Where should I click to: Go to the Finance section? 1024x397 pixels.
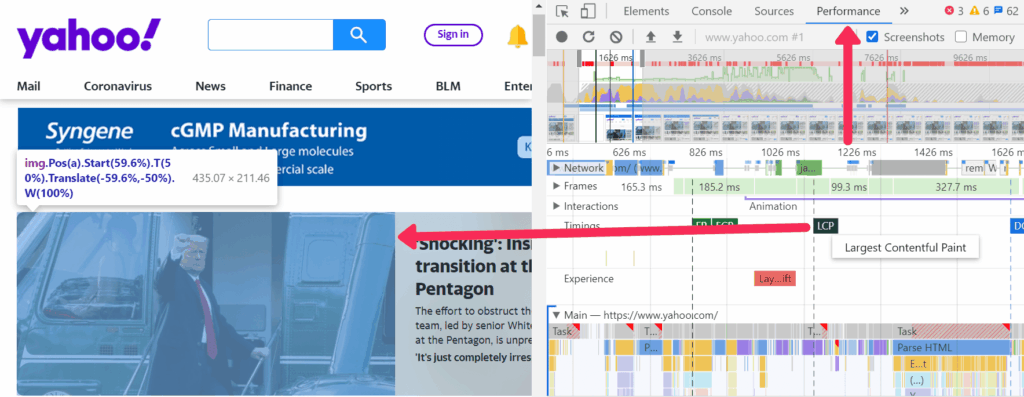point(291,86)
